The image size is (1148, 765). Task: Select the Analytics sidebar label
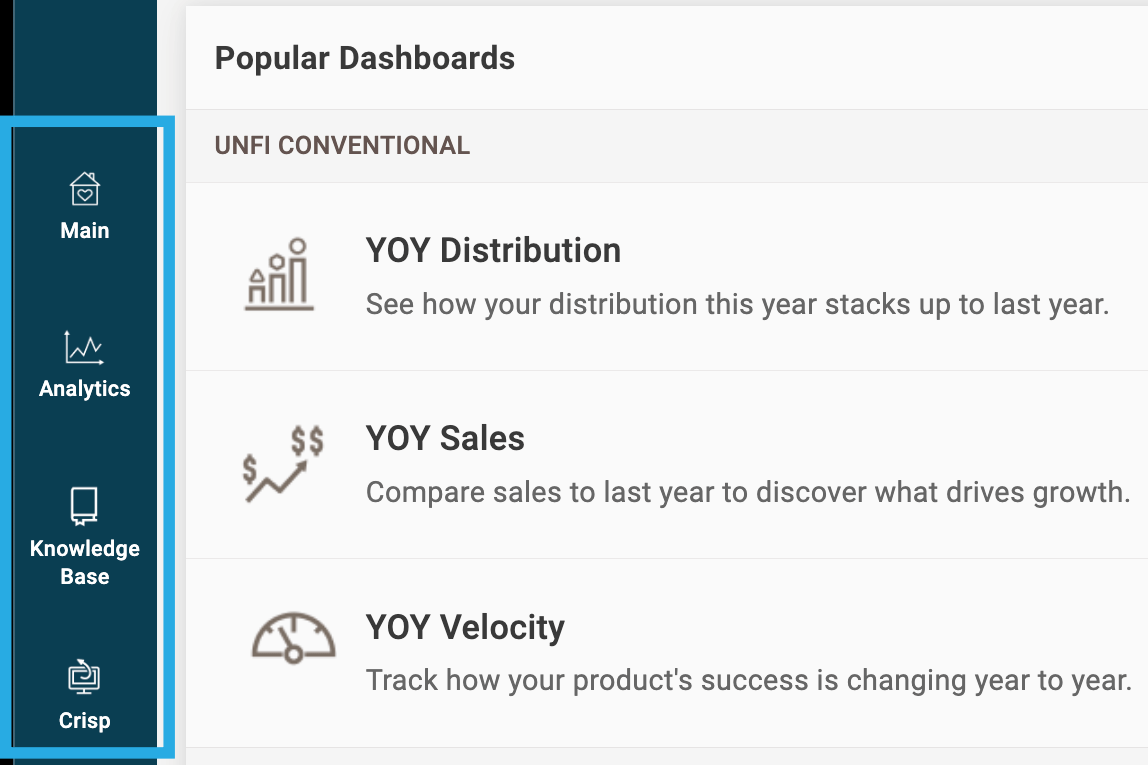click(x=85, y=389)
